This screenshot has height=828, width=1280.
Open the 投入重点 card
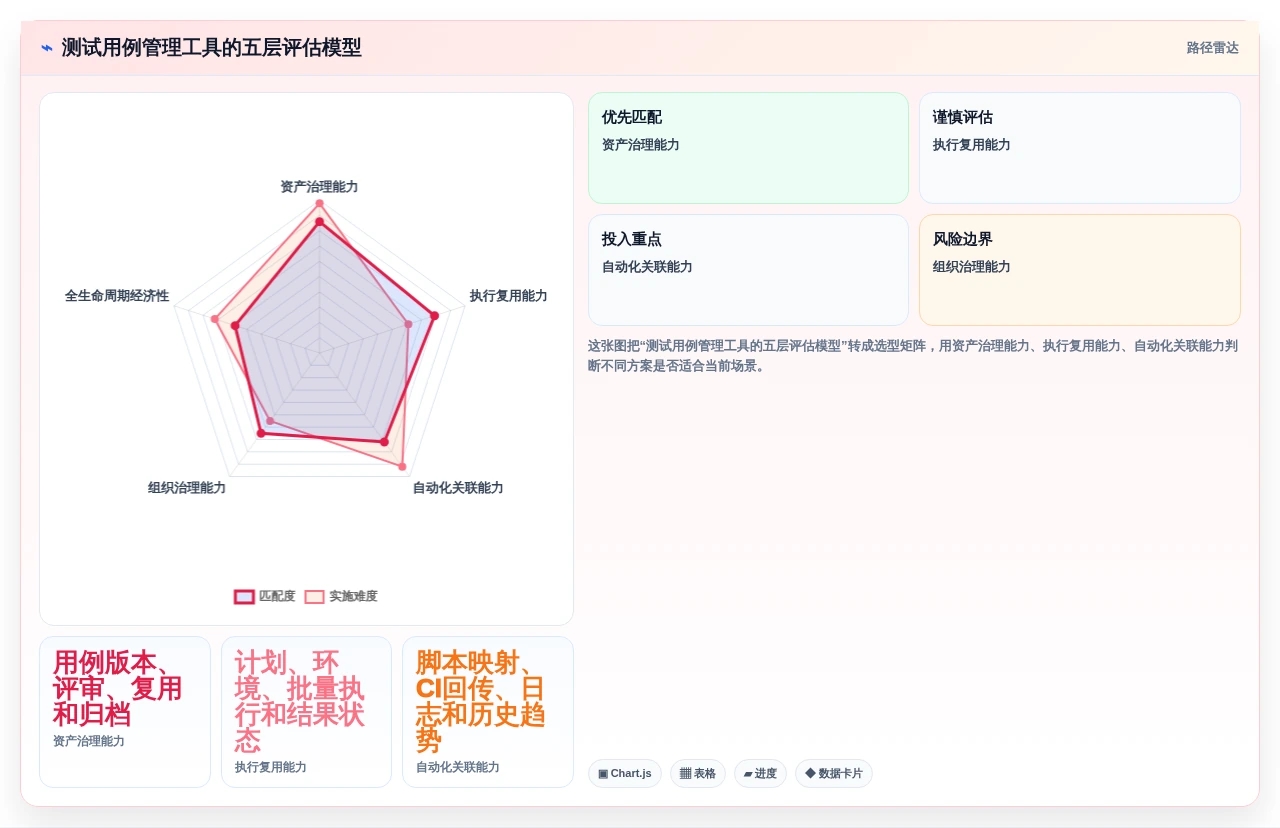tap(748, 270)
